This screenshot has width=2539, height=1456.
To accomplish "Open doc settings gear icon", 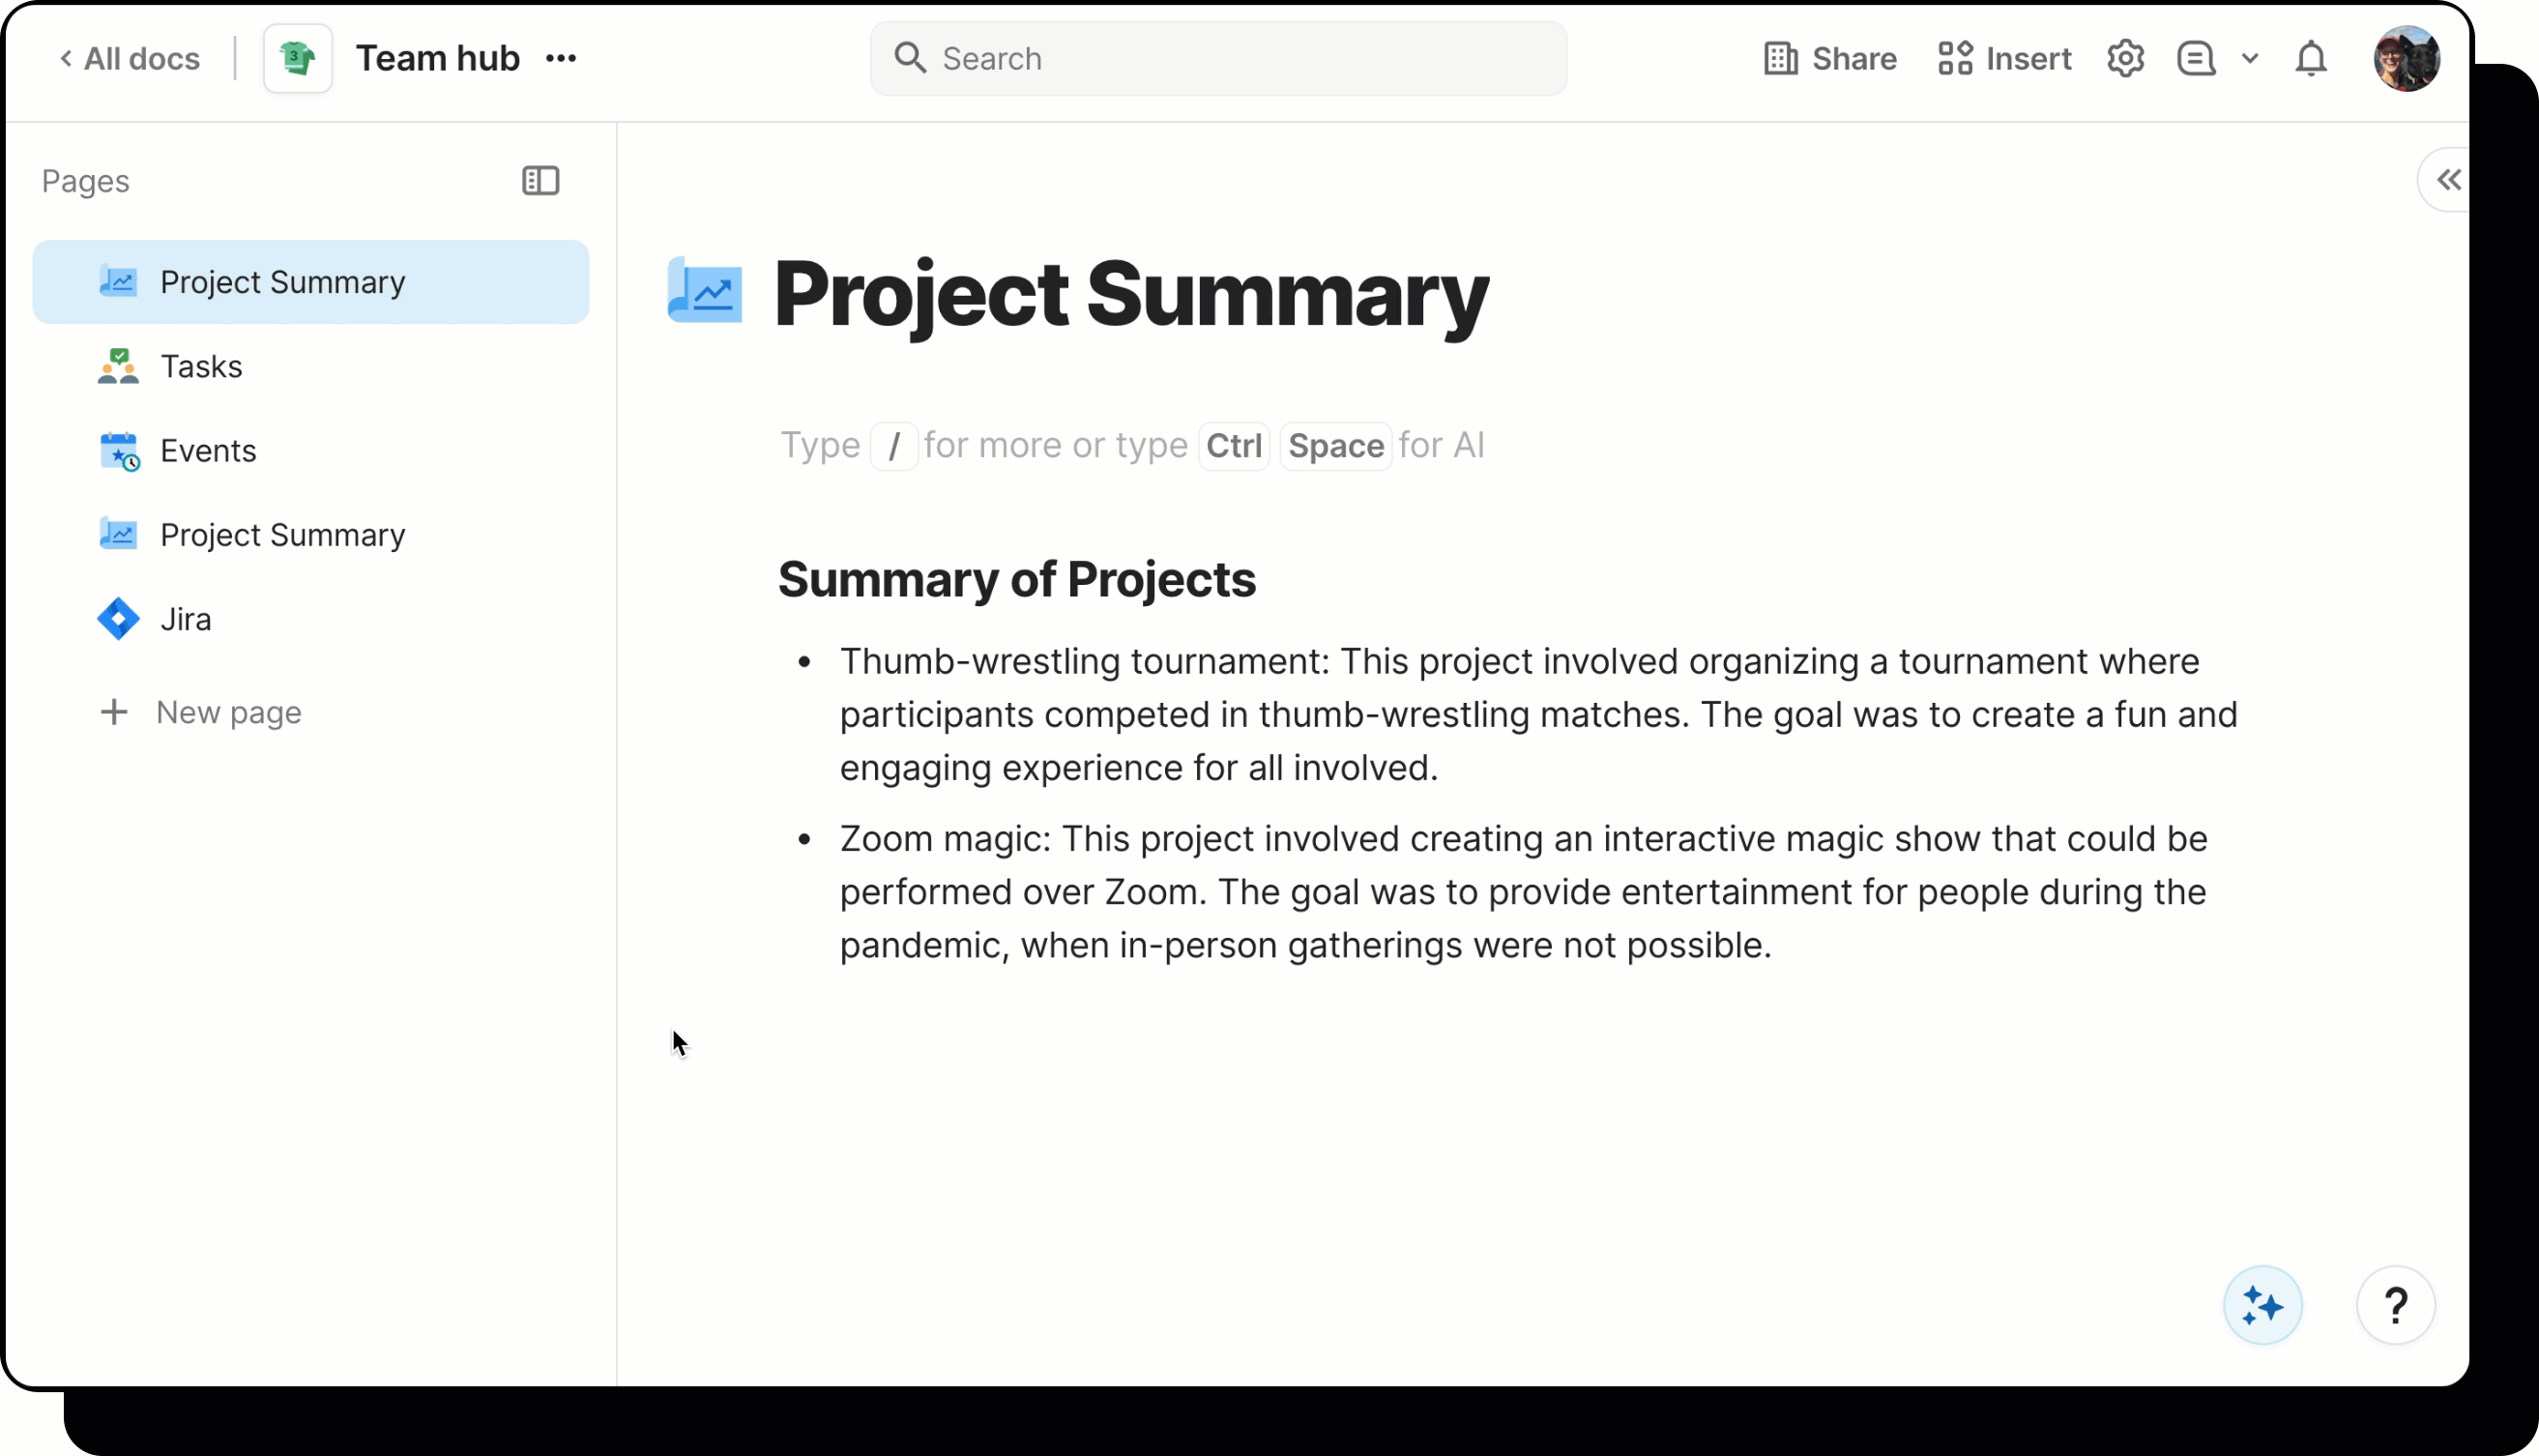I will coord(2125,59).
